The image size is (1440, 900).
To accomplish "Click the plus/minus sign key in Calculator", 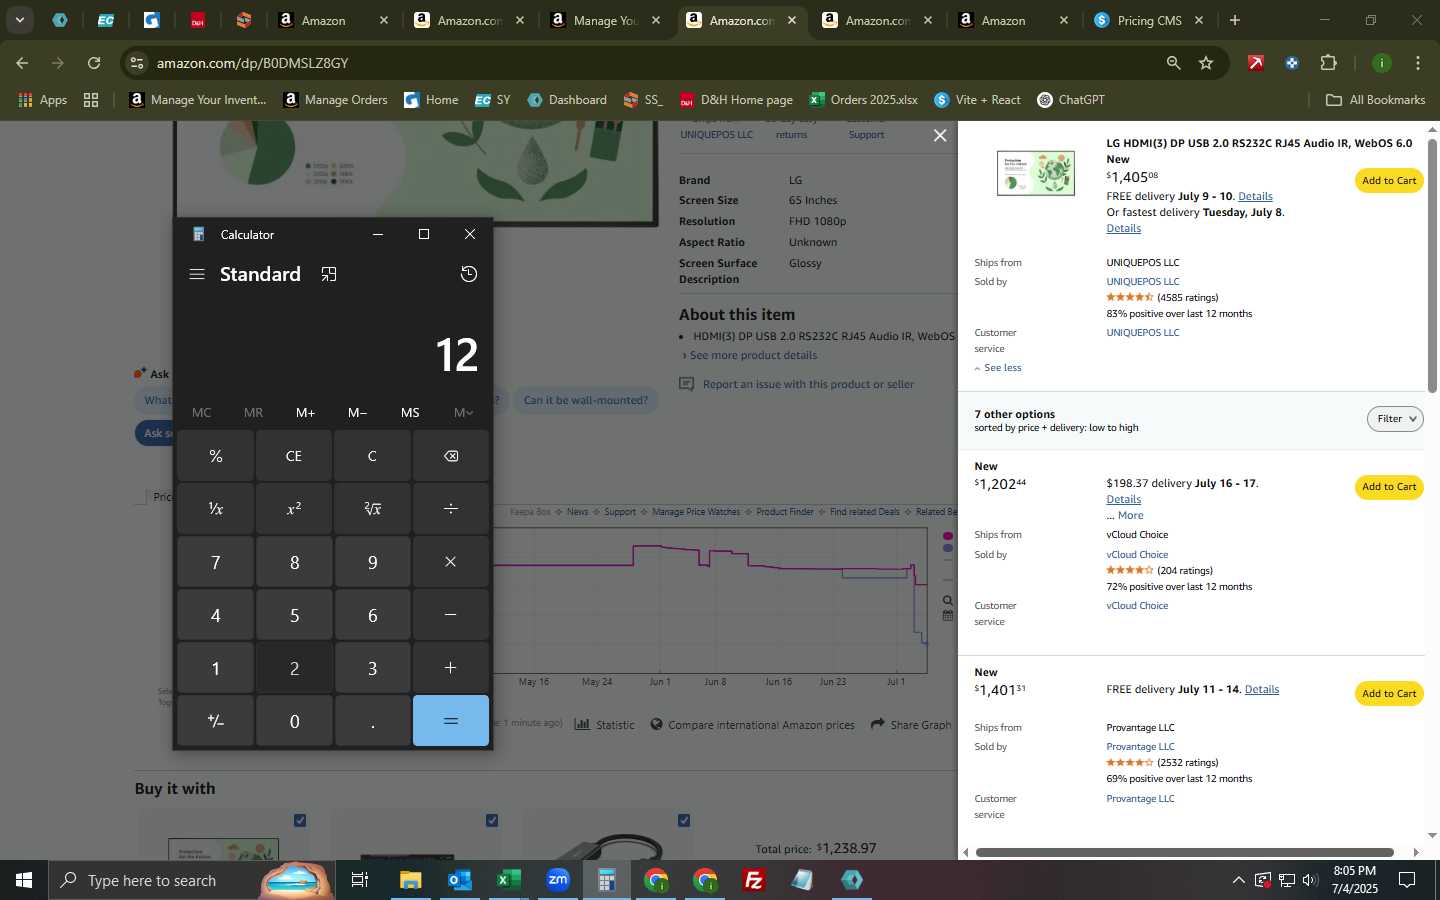I will click(x=215, y=721).
